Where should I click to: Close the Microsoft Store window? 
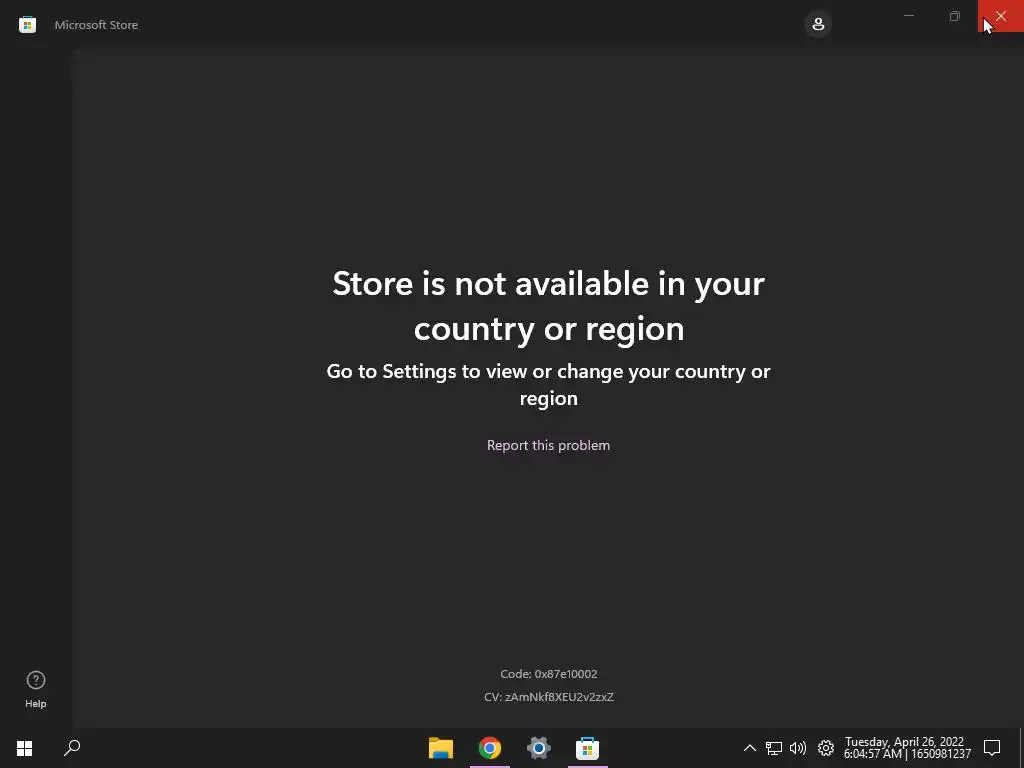coord(1000,16)
